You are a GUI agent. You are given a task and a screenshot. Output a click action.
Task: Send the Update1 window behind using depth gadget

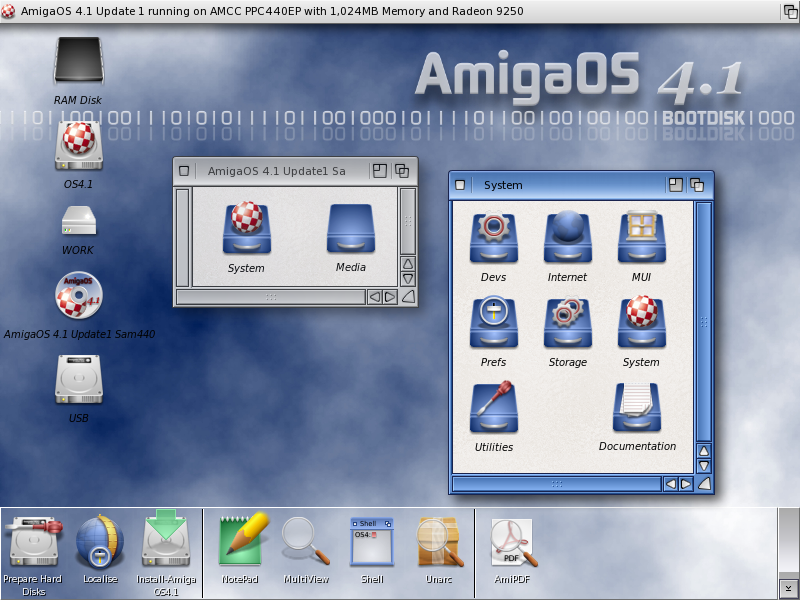pos(403,171)
